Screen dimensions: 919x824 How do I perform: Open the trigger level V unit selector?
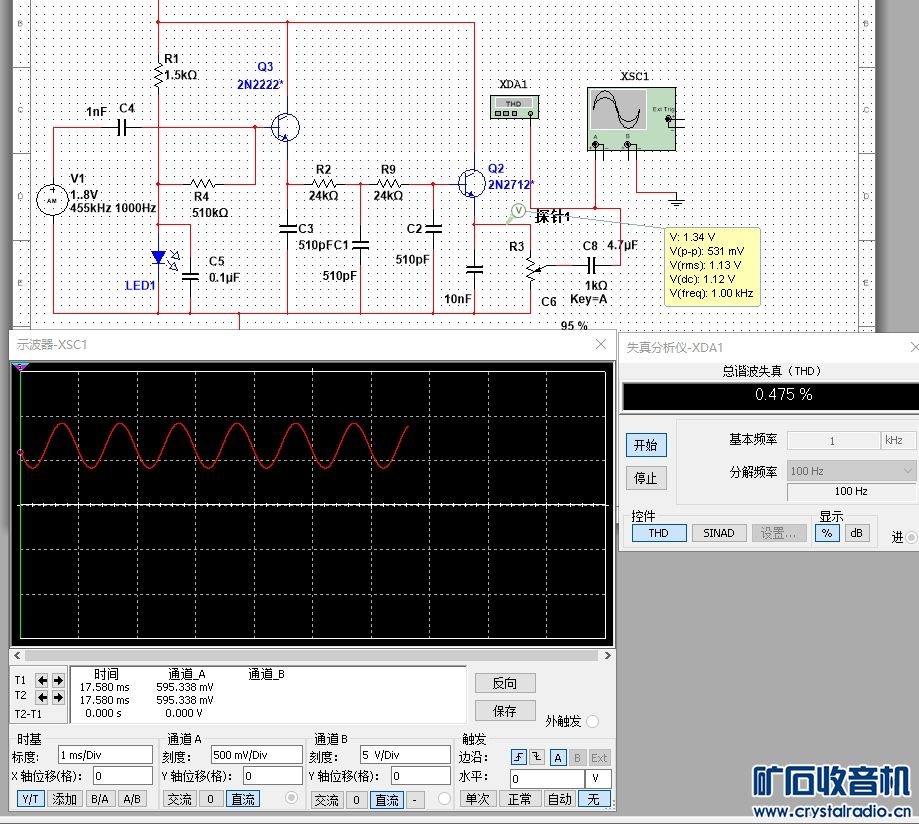(x=597, y=778)
